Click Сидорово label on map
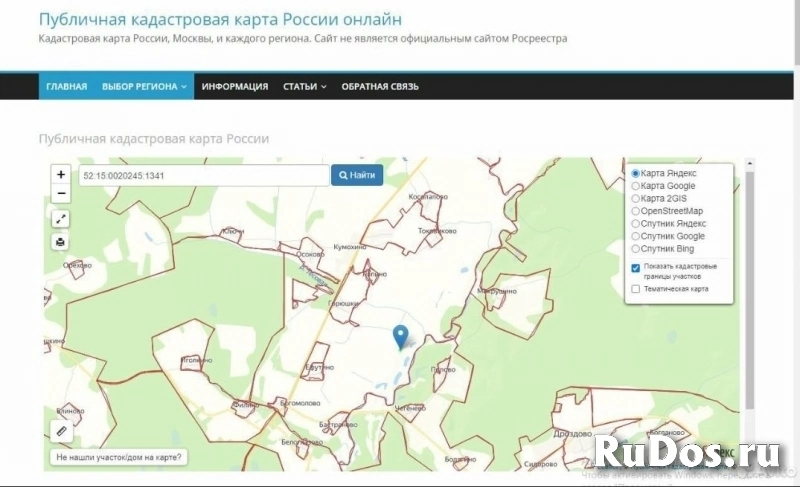The width and height of the screenshot is (800, 487). click(541, 464)
